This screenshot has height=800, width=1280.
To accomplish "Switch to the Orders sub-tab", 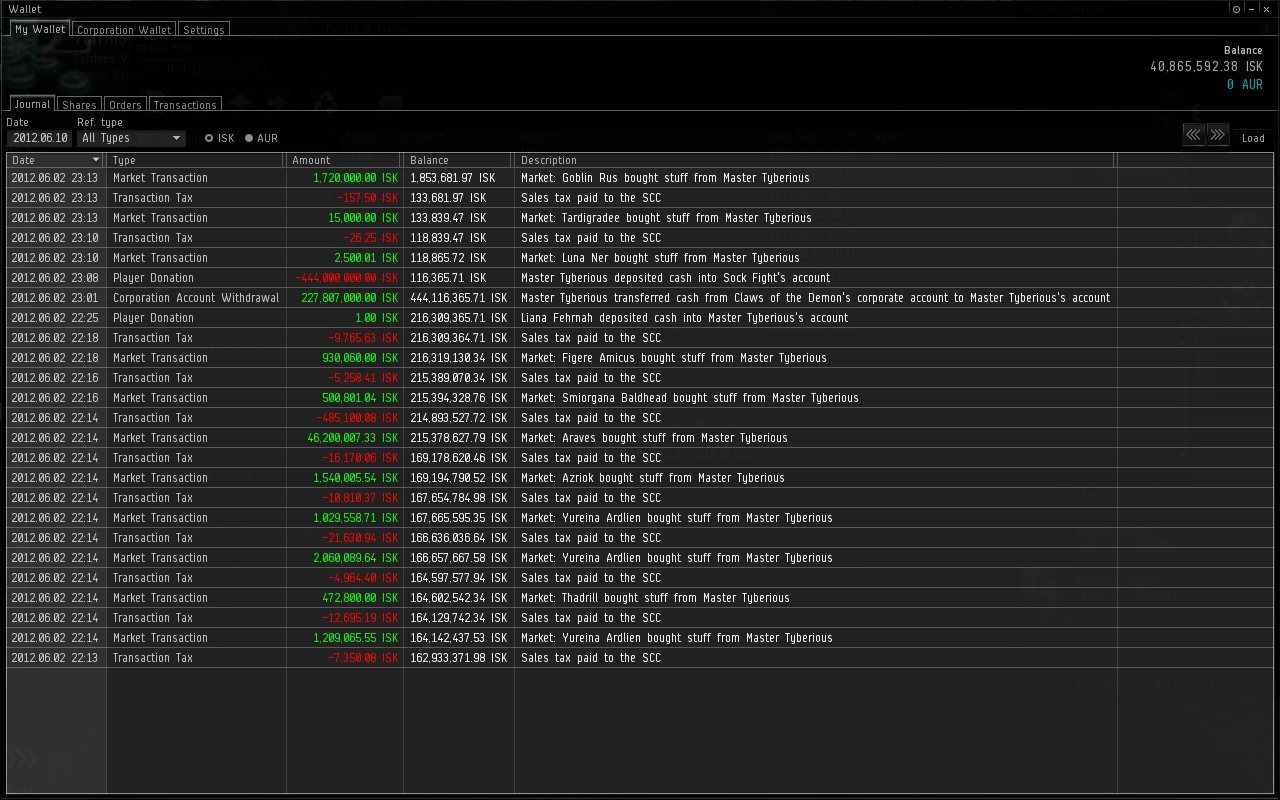I will [125, 105].
